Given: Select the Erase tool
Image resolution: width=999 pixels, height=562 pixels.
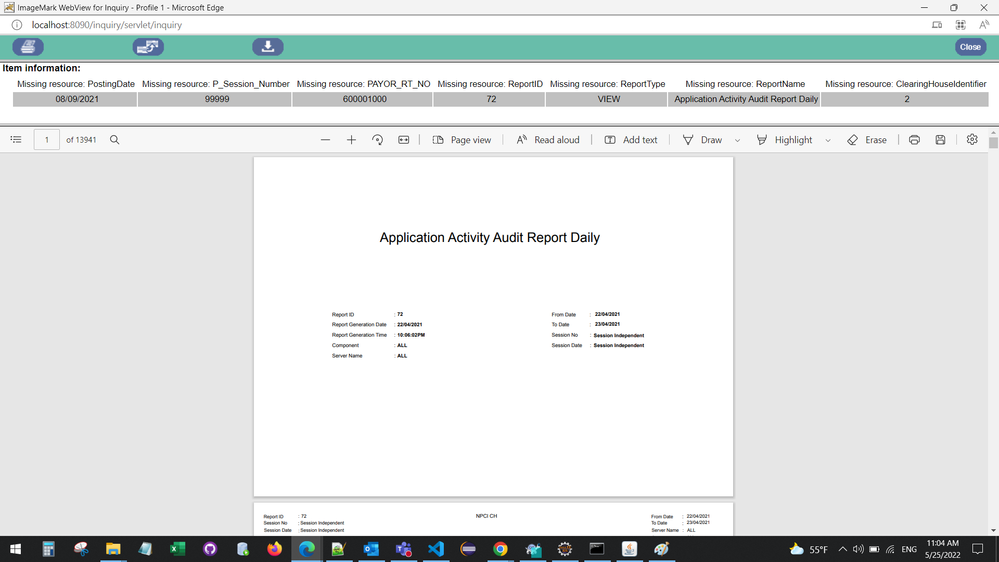Looking at the screenshot, I should pos(866,140).
